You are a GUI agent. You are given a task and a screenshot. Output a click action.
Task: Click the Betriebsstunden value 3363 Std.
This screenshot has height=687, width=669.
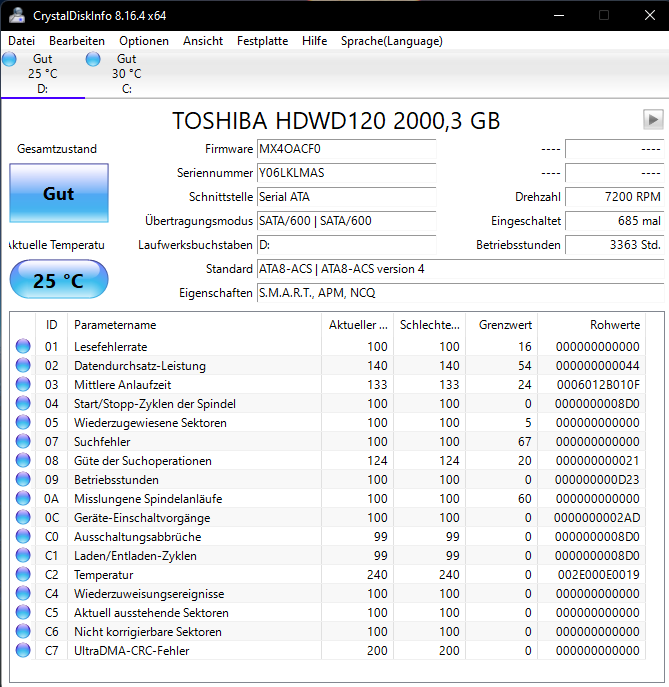tap(615, 244)
